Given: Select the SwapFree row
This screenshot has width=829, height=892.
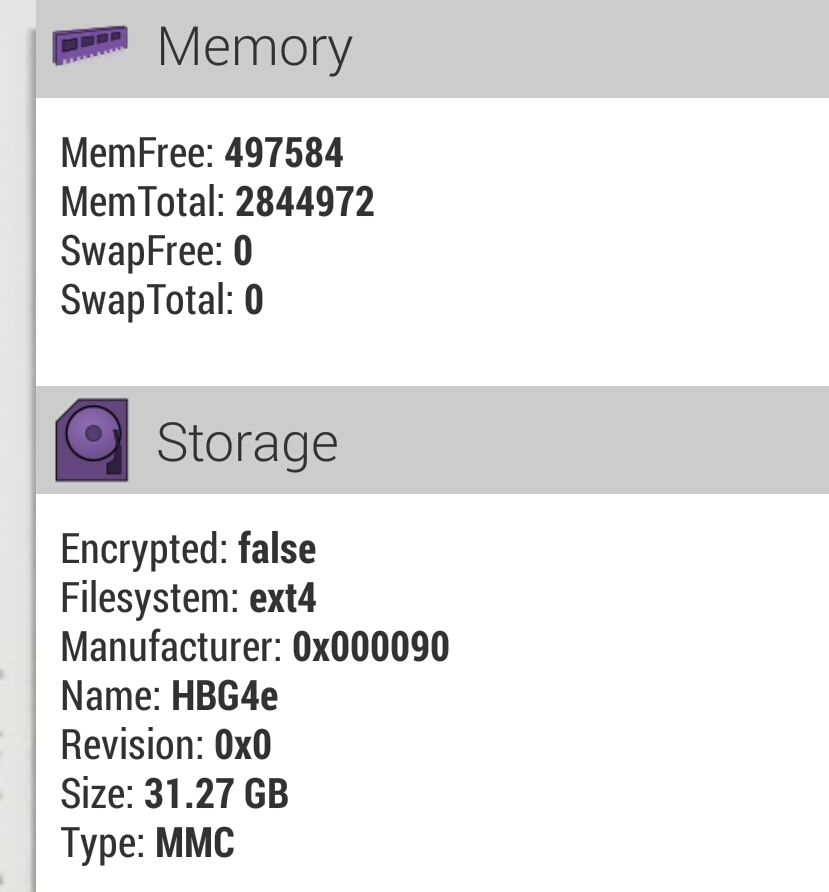Looking at the screenshot, I should pos(156,251).
